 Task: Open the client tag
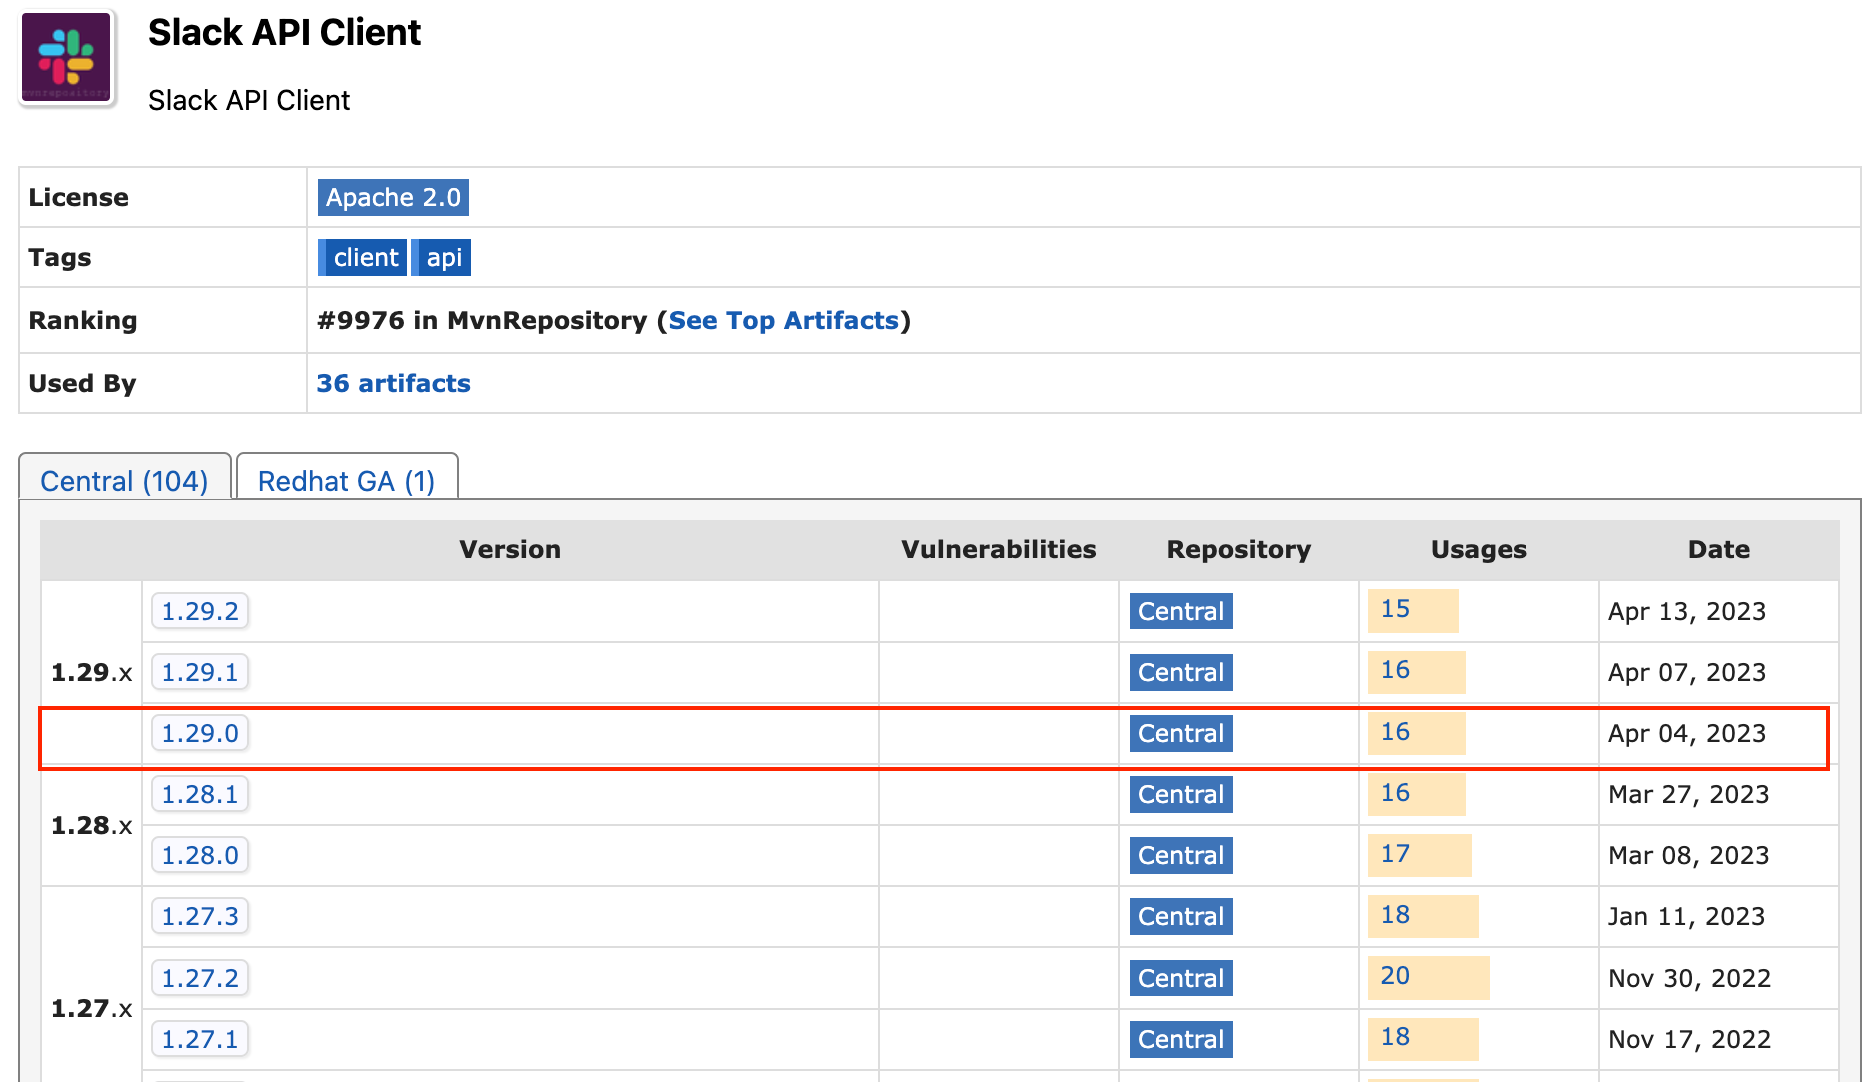[363, 258]
